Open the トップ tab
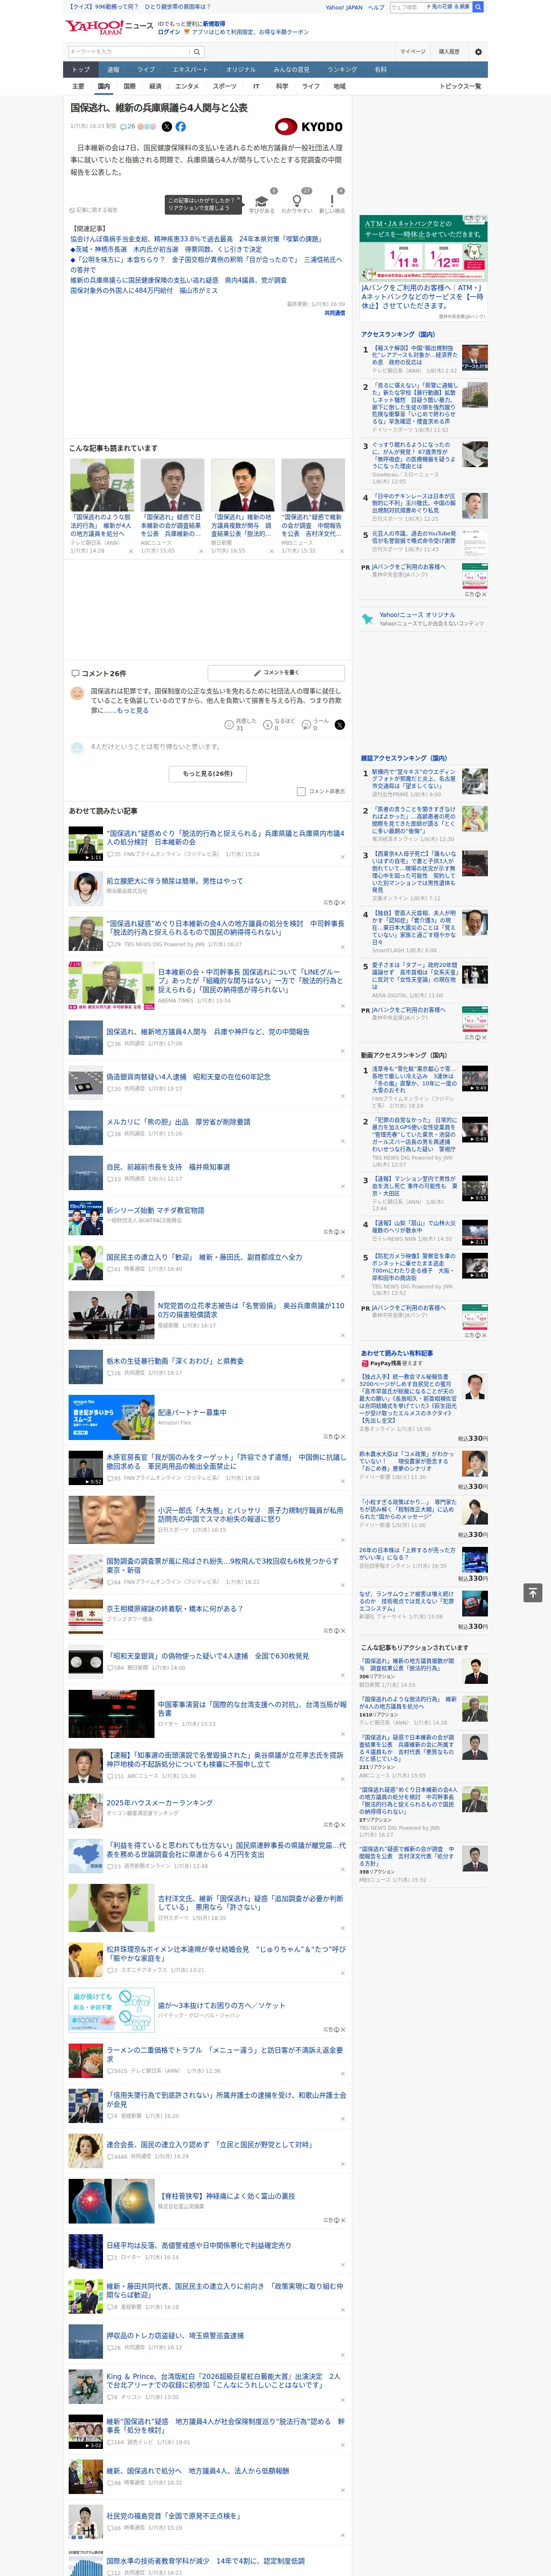The image size is (551, 2576). point(81,70)
